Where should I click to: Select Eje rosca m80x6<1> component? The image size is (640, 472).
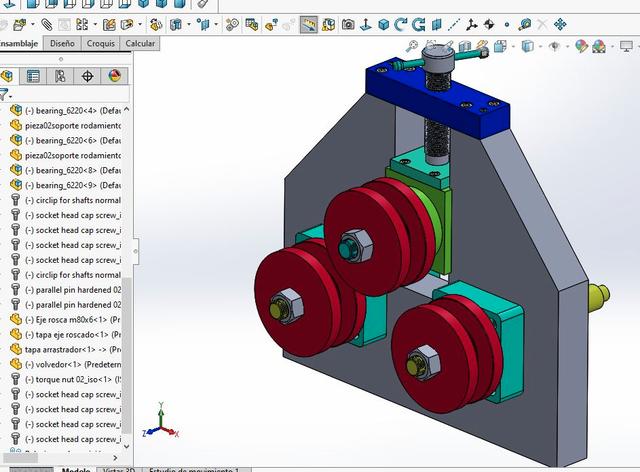click(65, 319)
